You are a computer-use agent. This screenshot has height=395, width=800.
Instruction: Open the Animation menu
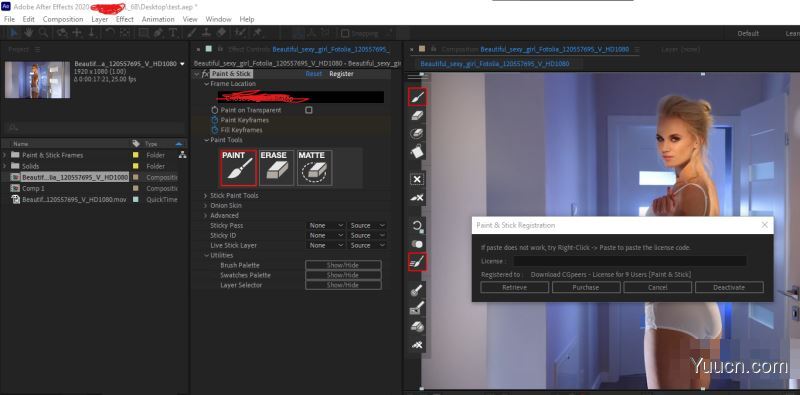158,19
